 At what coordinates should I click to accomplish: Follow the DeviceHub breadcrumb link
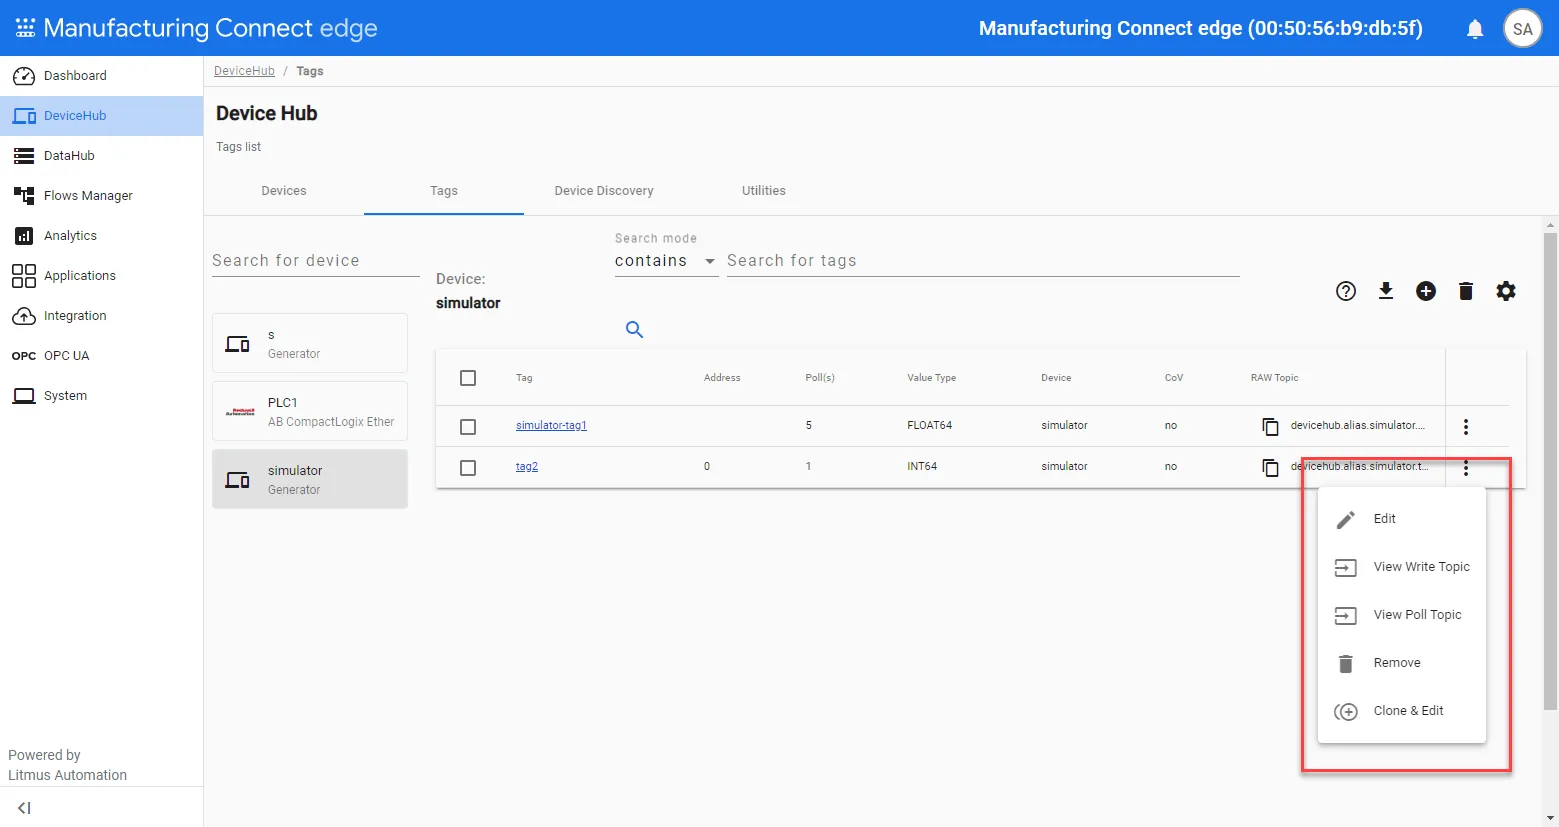(244, 71)
